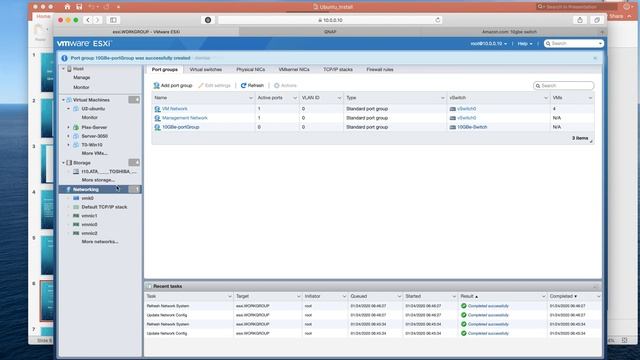Expand the Plex-Server VM node
The width and height of the screenshot is (640, 360).
pos(69,127)
